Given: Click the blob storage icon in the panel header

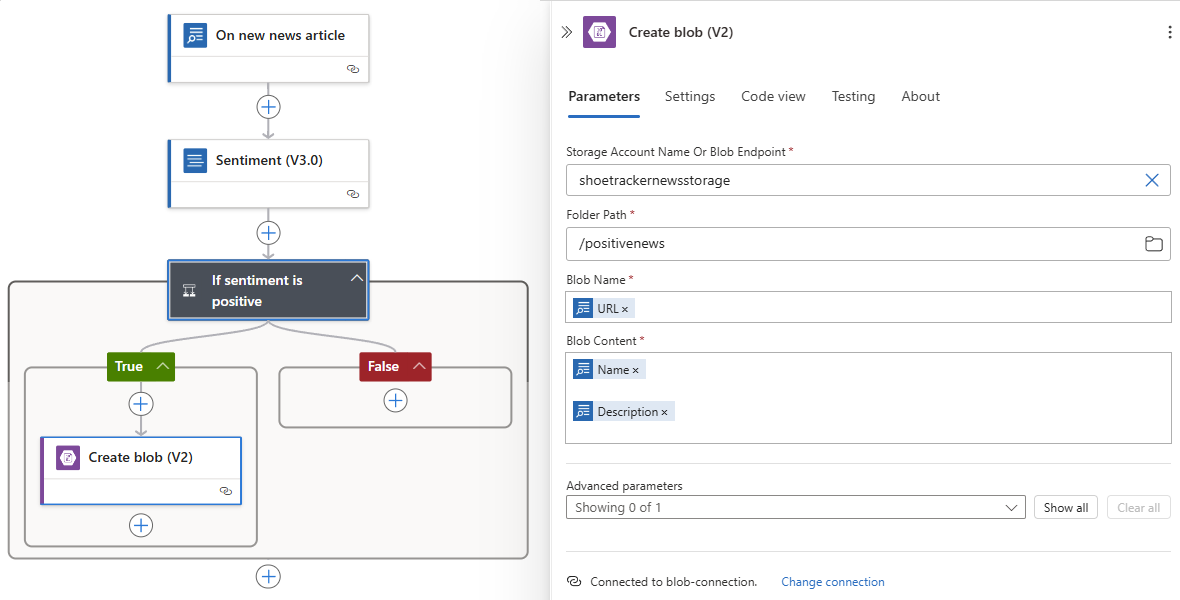Looking at the screenshot, I should 599,31.
